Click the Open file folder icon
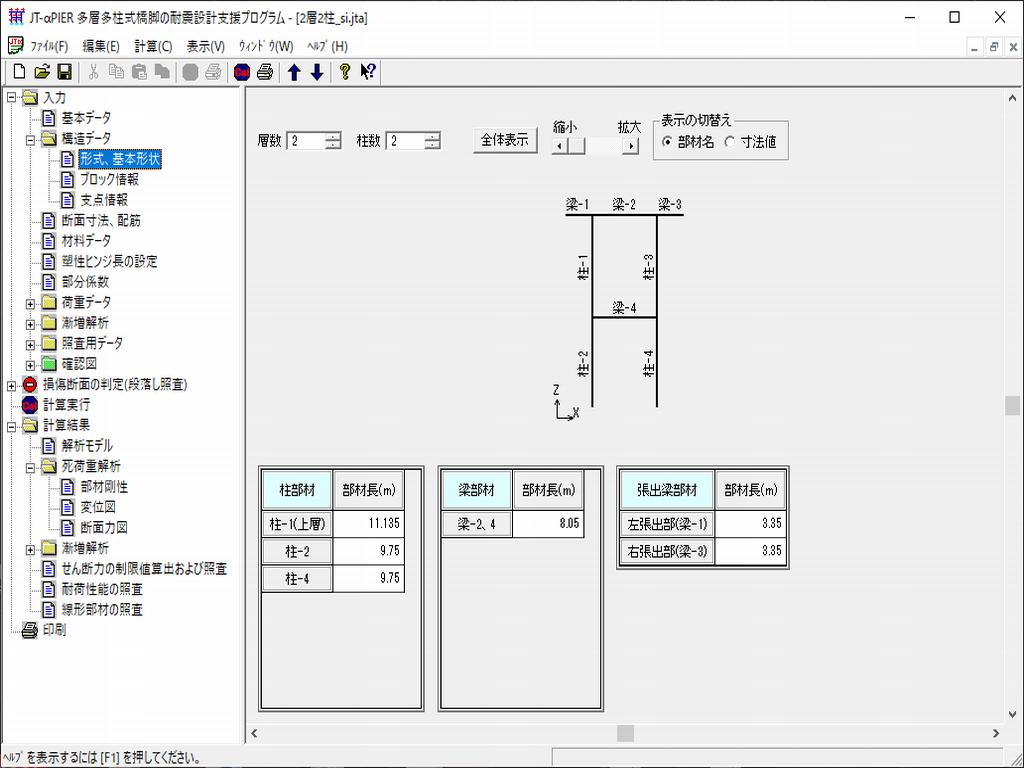Viewport: 1024px width, 768px height. 42,71
